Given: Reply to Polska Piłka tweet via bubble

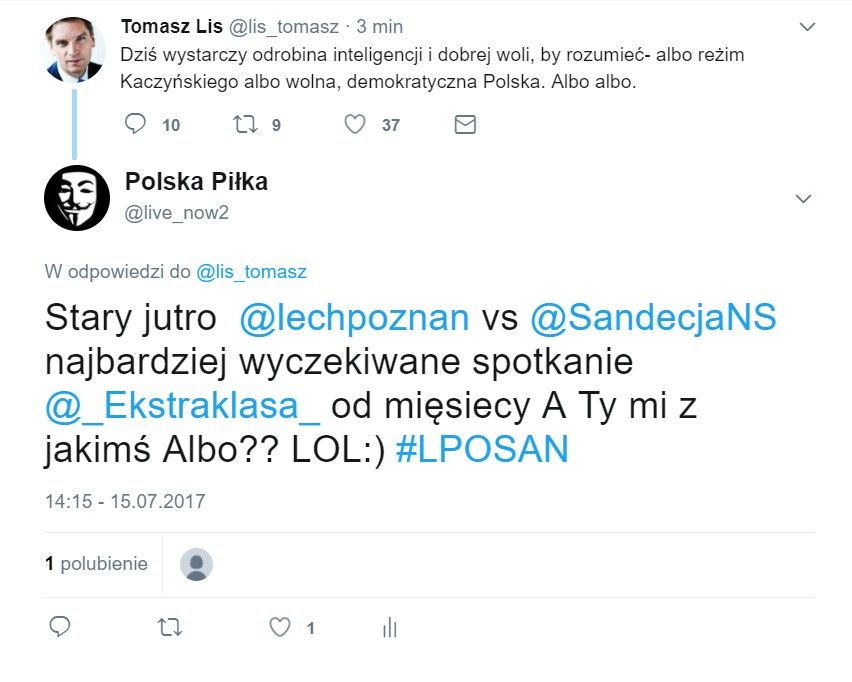Looking at the screenshot, I should click(x=60, y=627).
